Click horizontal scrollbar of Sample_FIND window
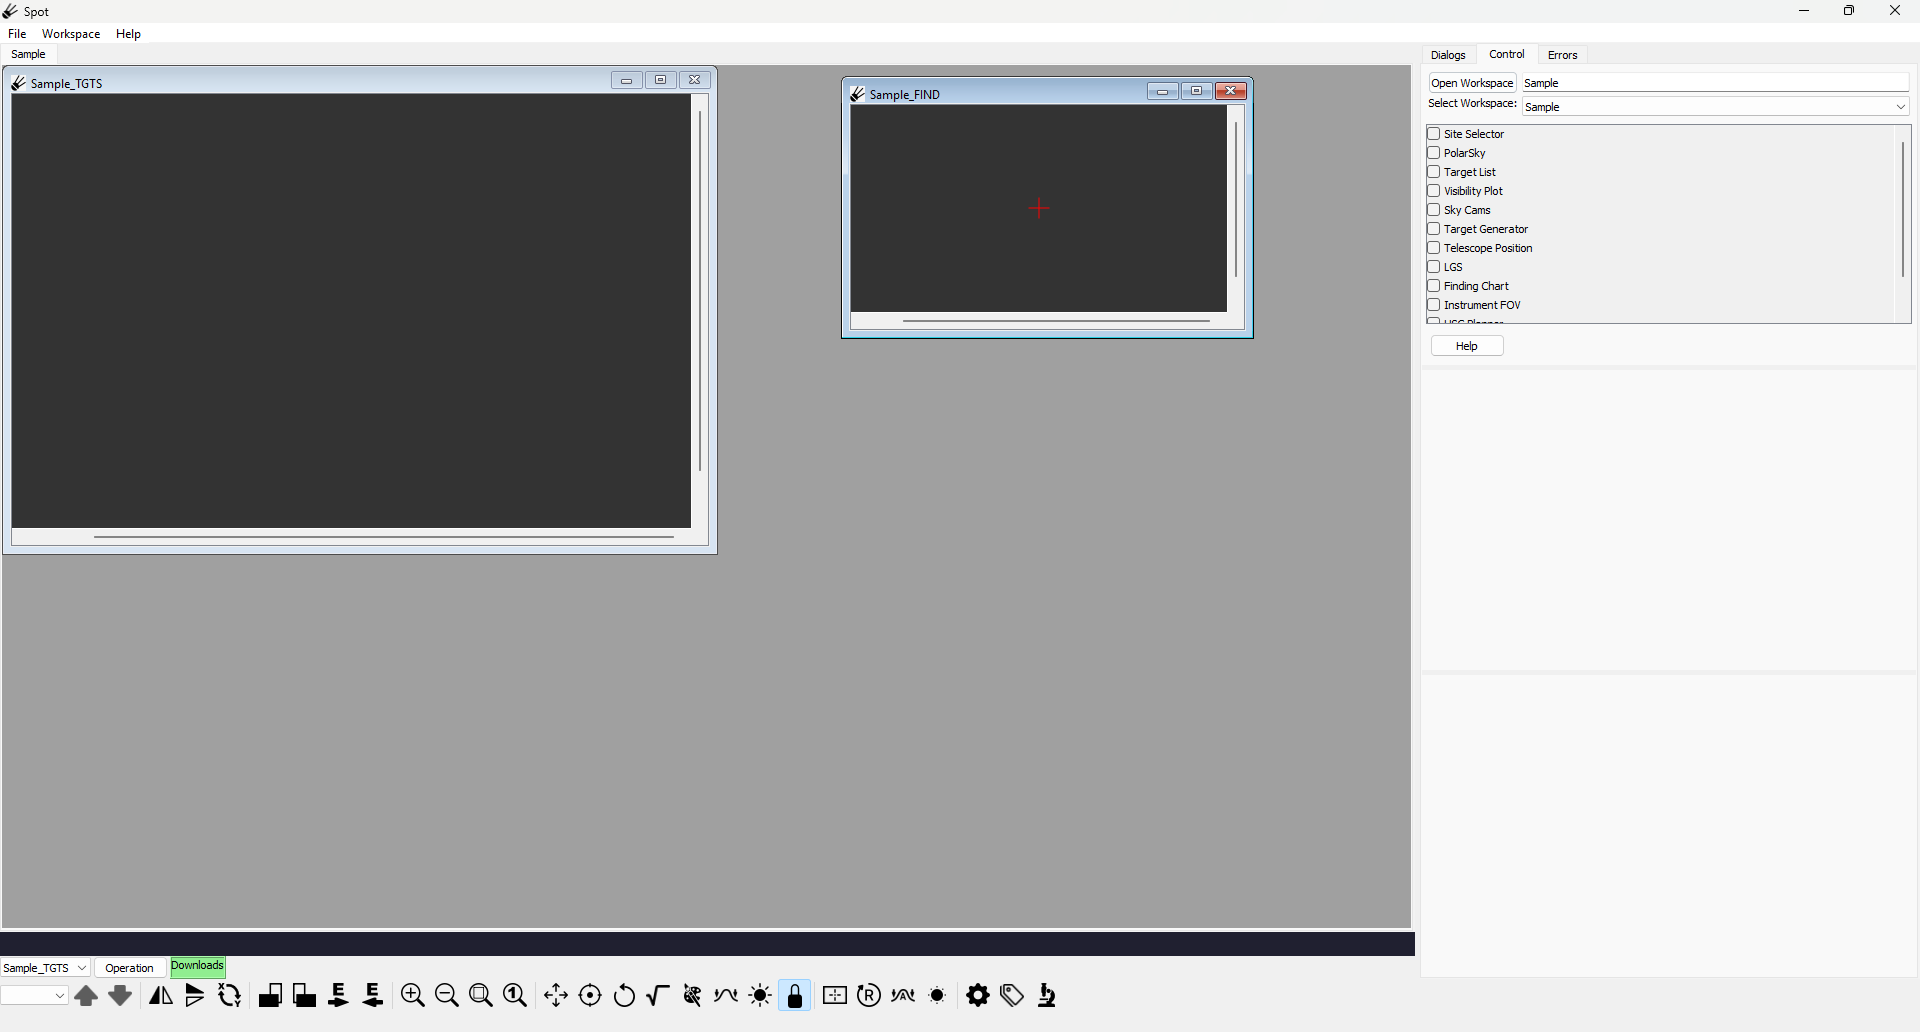The width and height of the screenshot is (1920, 1032). (x=1056, y=321)
